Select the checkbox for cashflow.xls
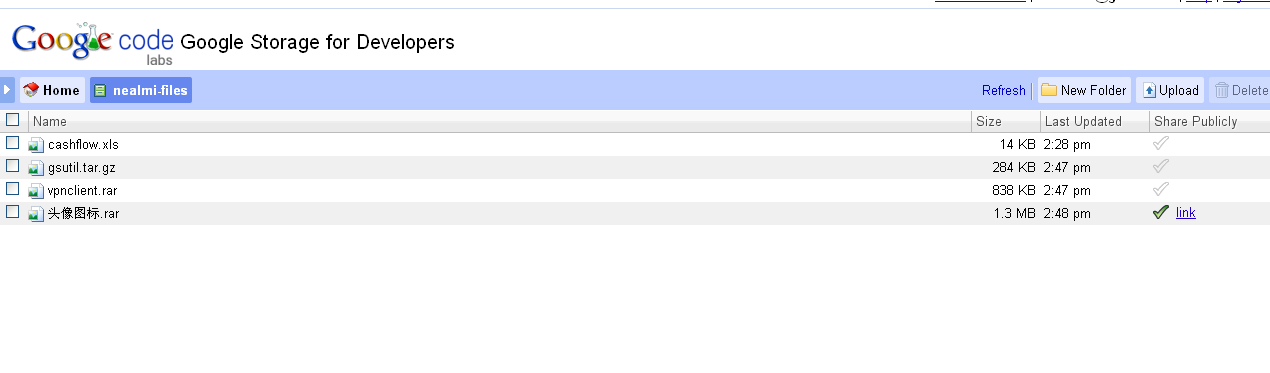Screen dimensions: 1270x373 click(x=13, y=143)
